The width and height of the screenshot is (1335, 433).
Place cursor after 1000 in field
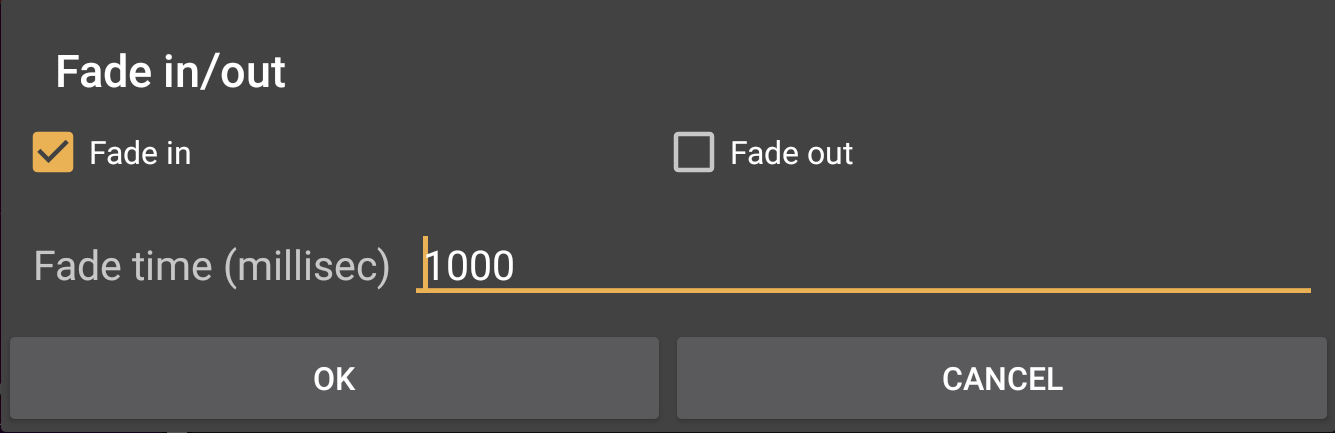click(518, 266)
